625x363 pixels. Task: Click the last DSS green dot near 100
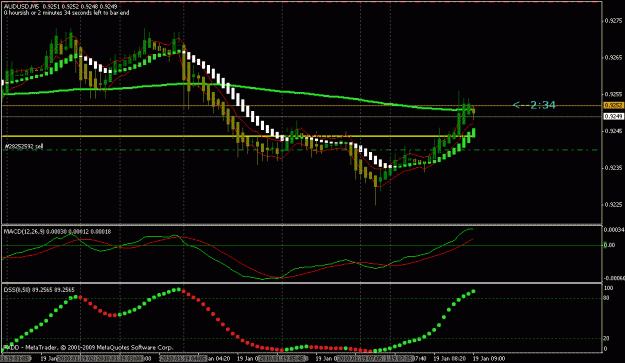(x=474, y=291)
